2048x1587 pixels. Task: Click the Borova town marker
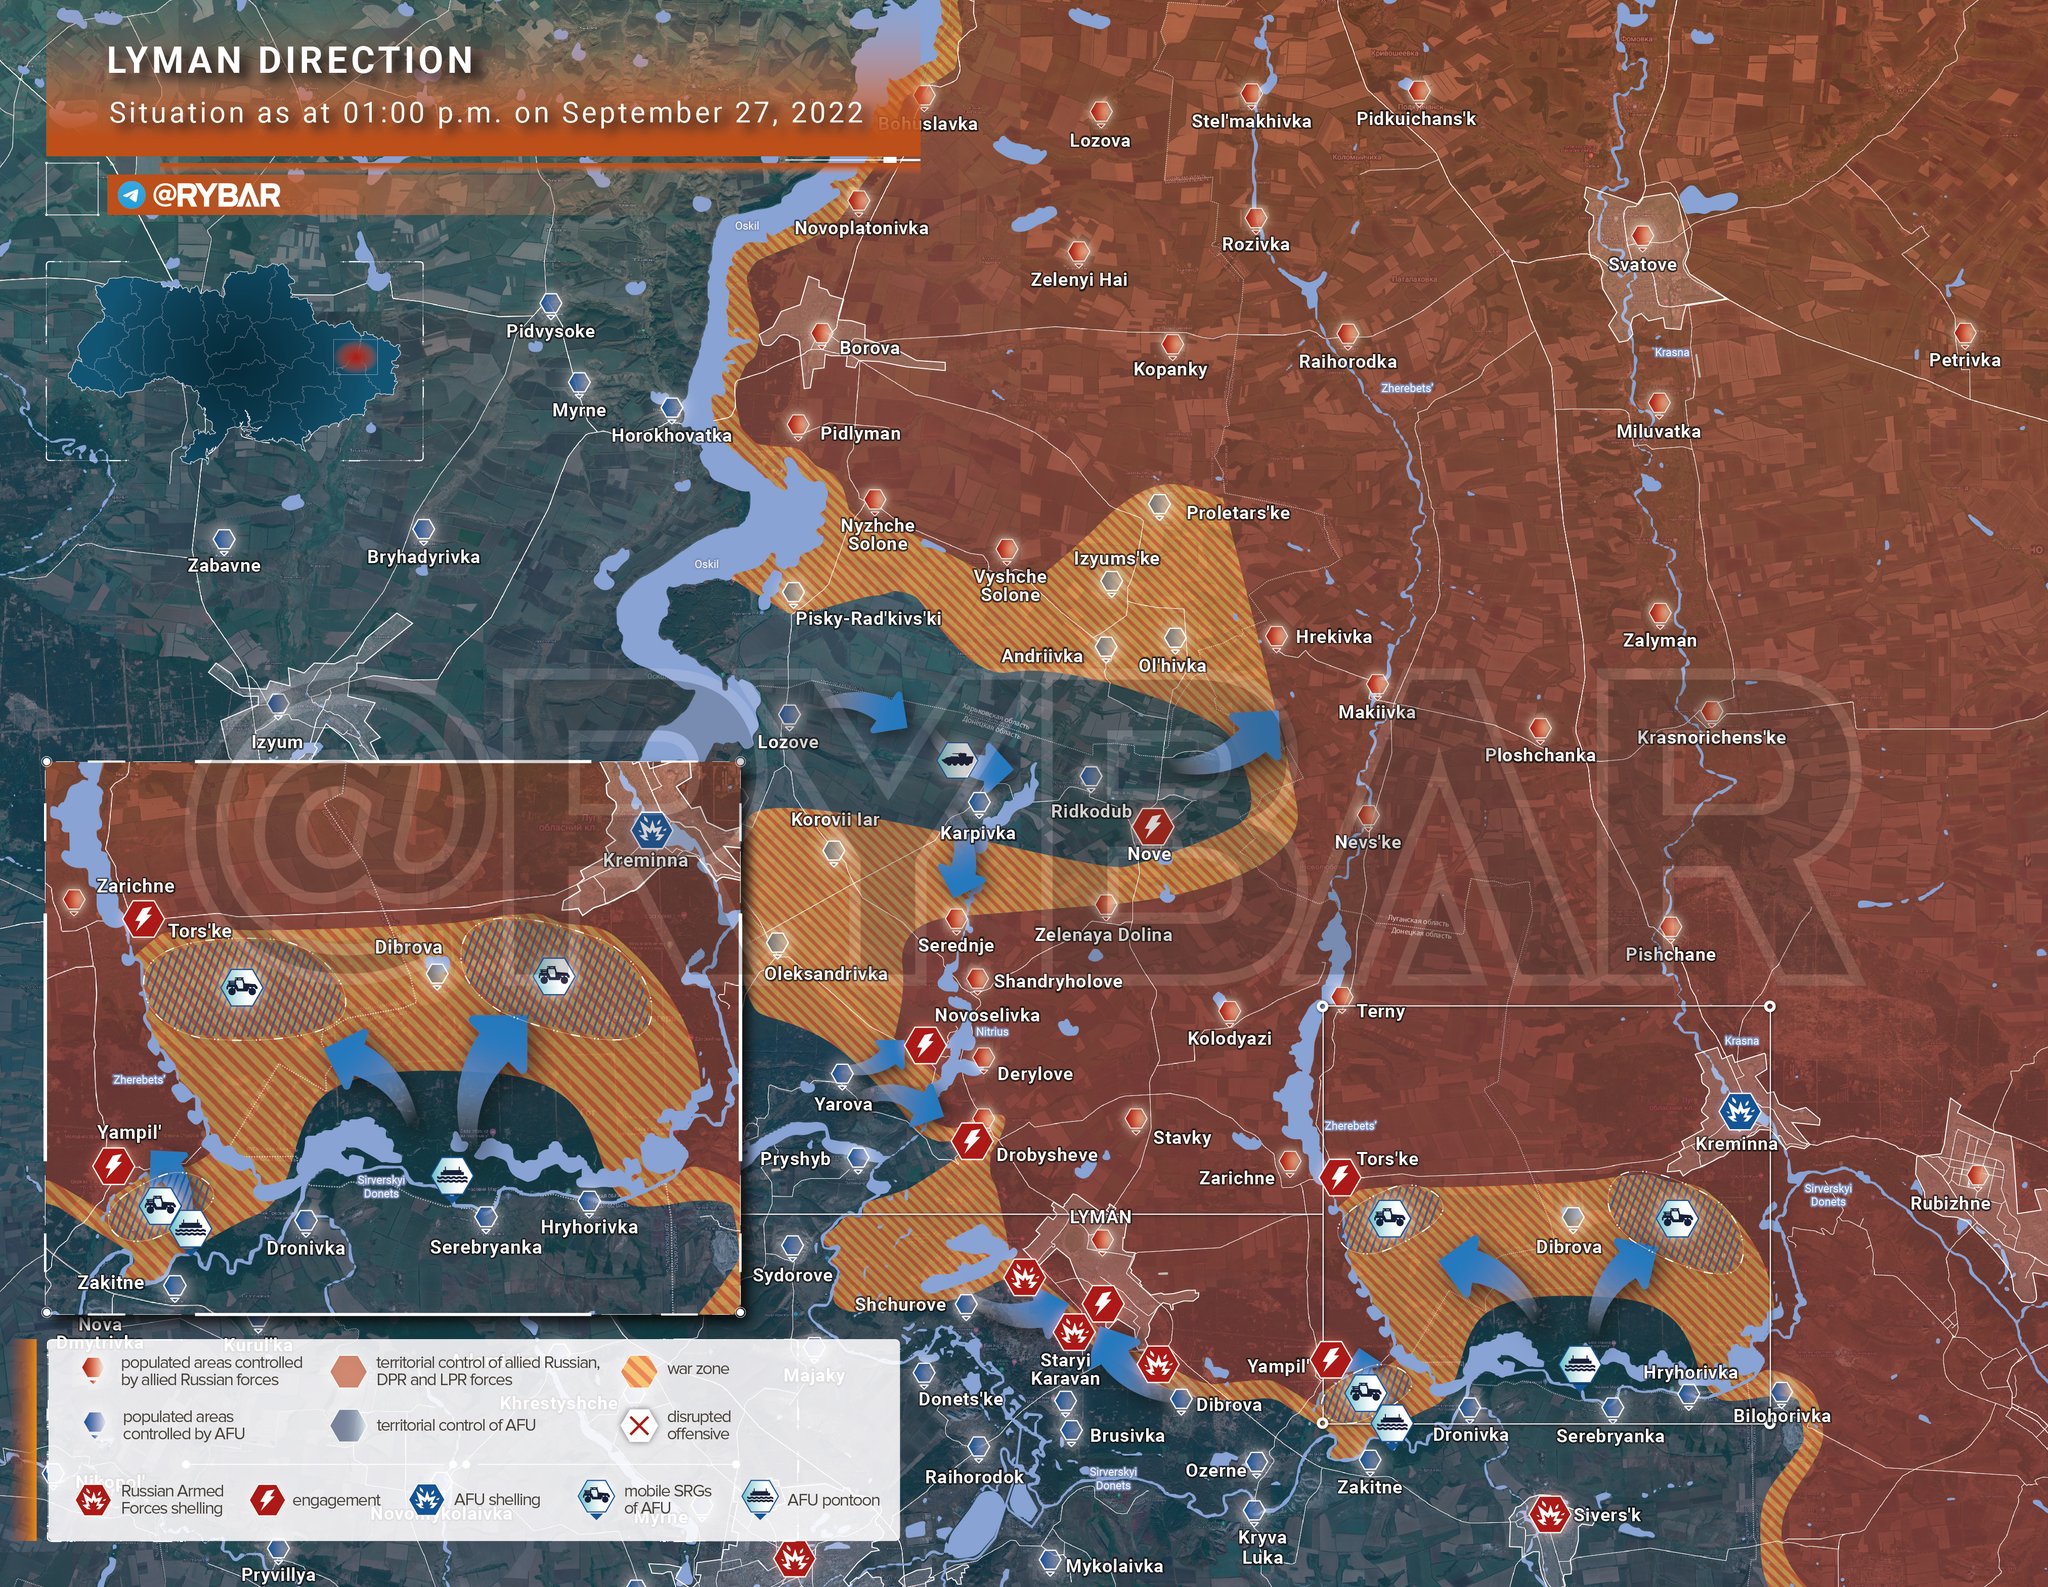pos(821,334)
